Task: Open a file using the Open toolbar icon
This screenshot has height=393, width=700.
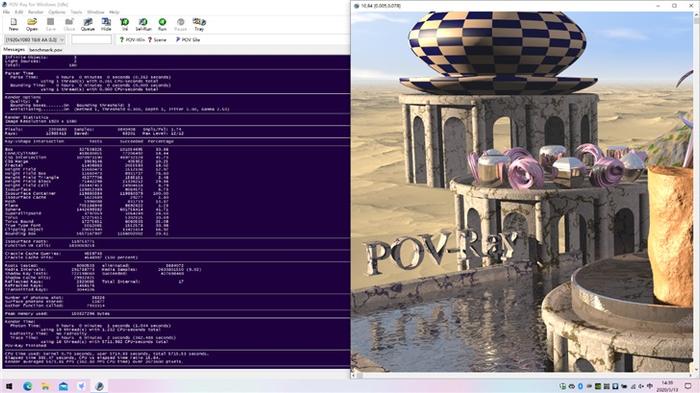Action: point(32,24)
